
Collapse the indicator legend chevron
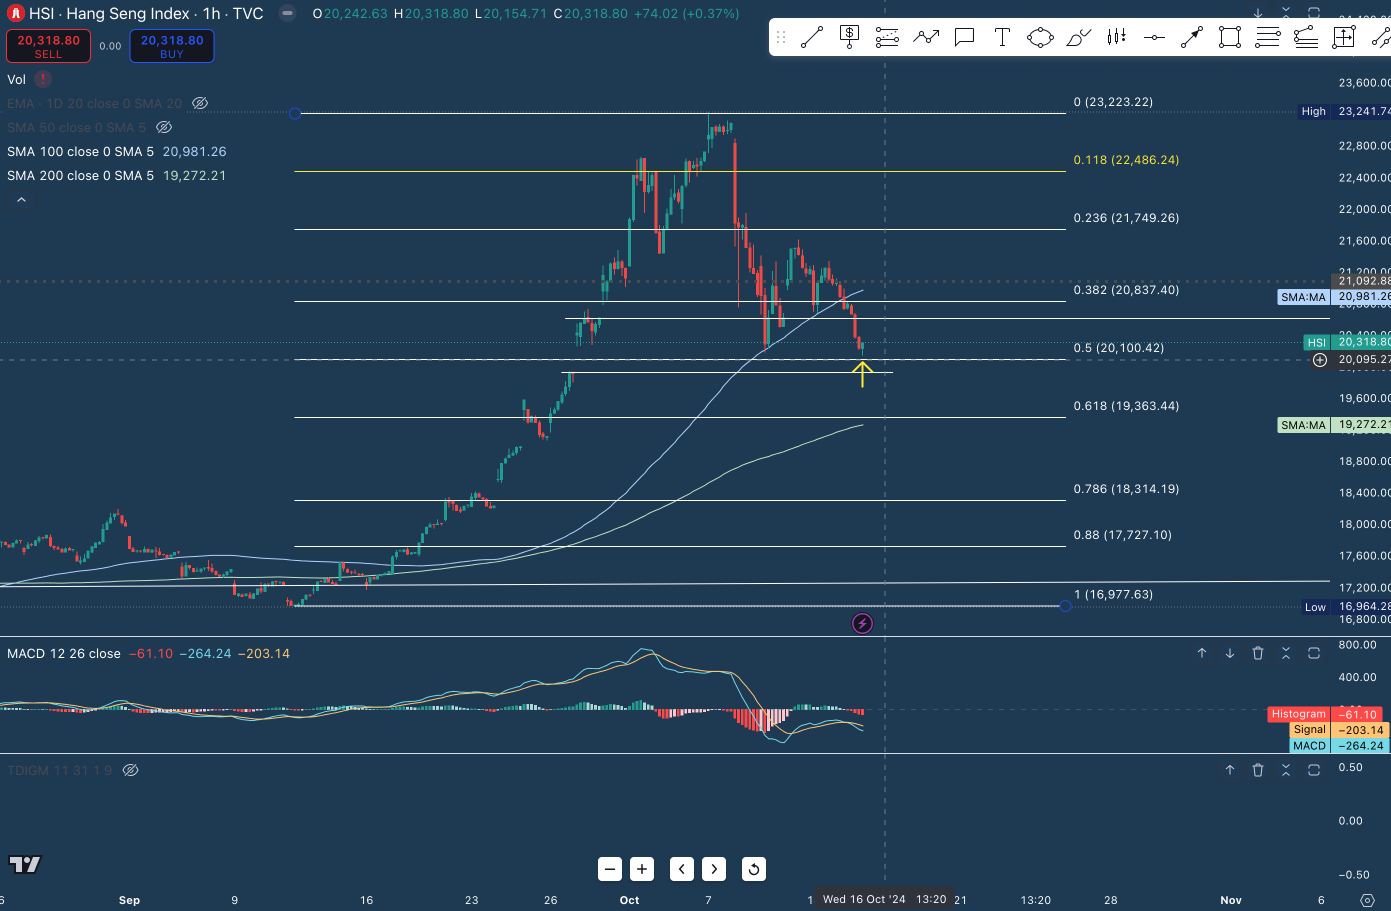click(x=21, y=200)
